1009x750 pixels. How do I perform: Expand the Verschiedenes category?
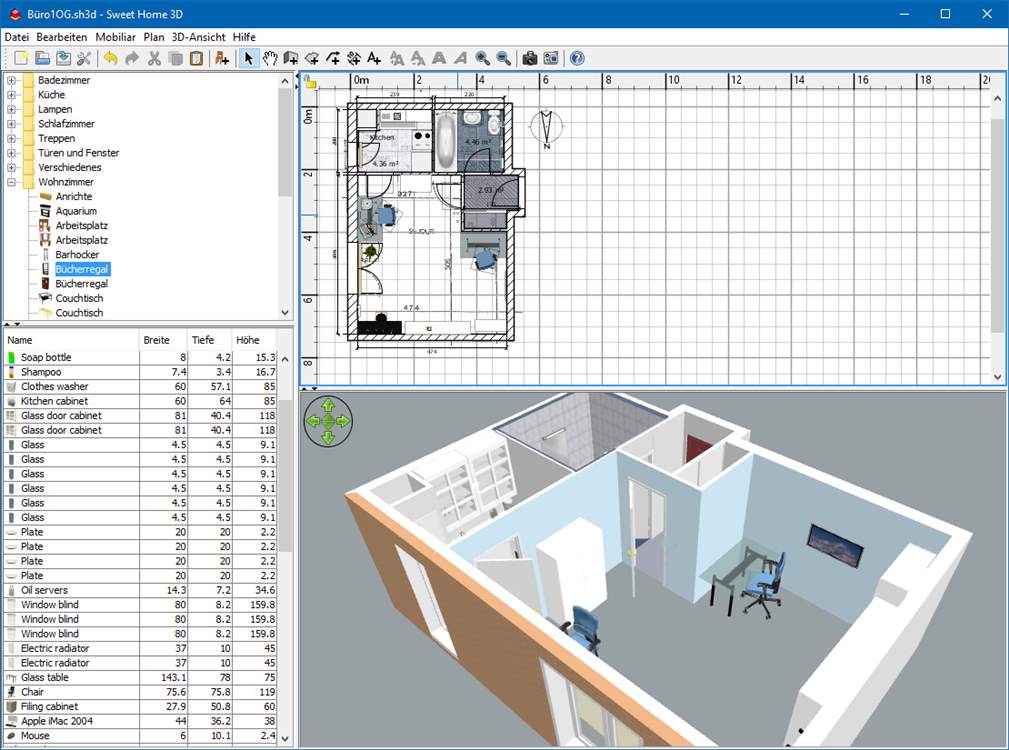point(11,167)
